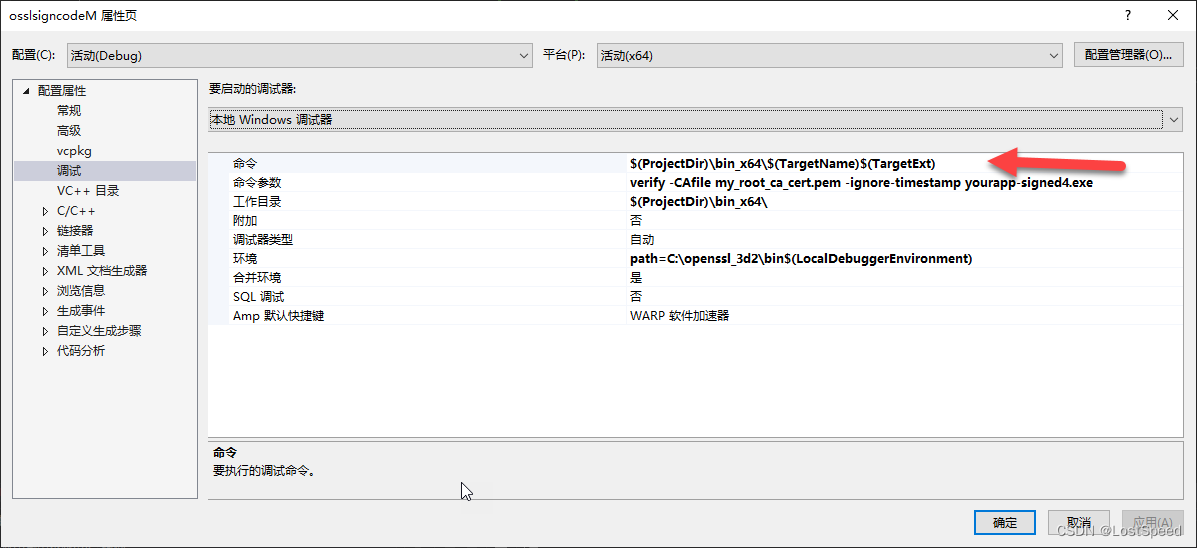Click the 环境 property name
The image size is (1197, 548).
tap(246, 259)
